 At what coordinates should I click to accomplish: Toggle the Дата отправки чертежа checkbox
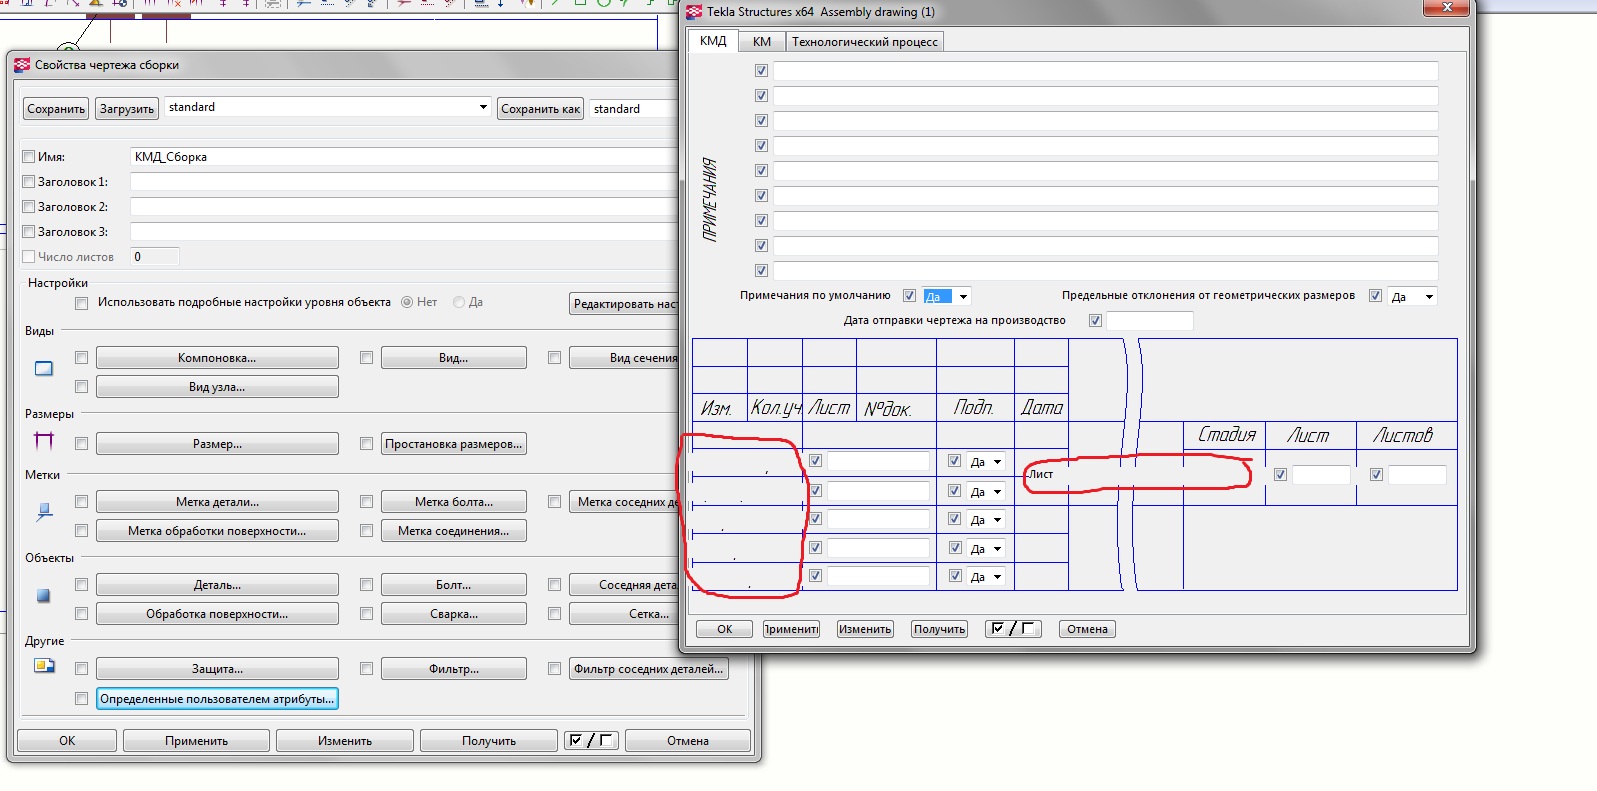[1095, 321]
